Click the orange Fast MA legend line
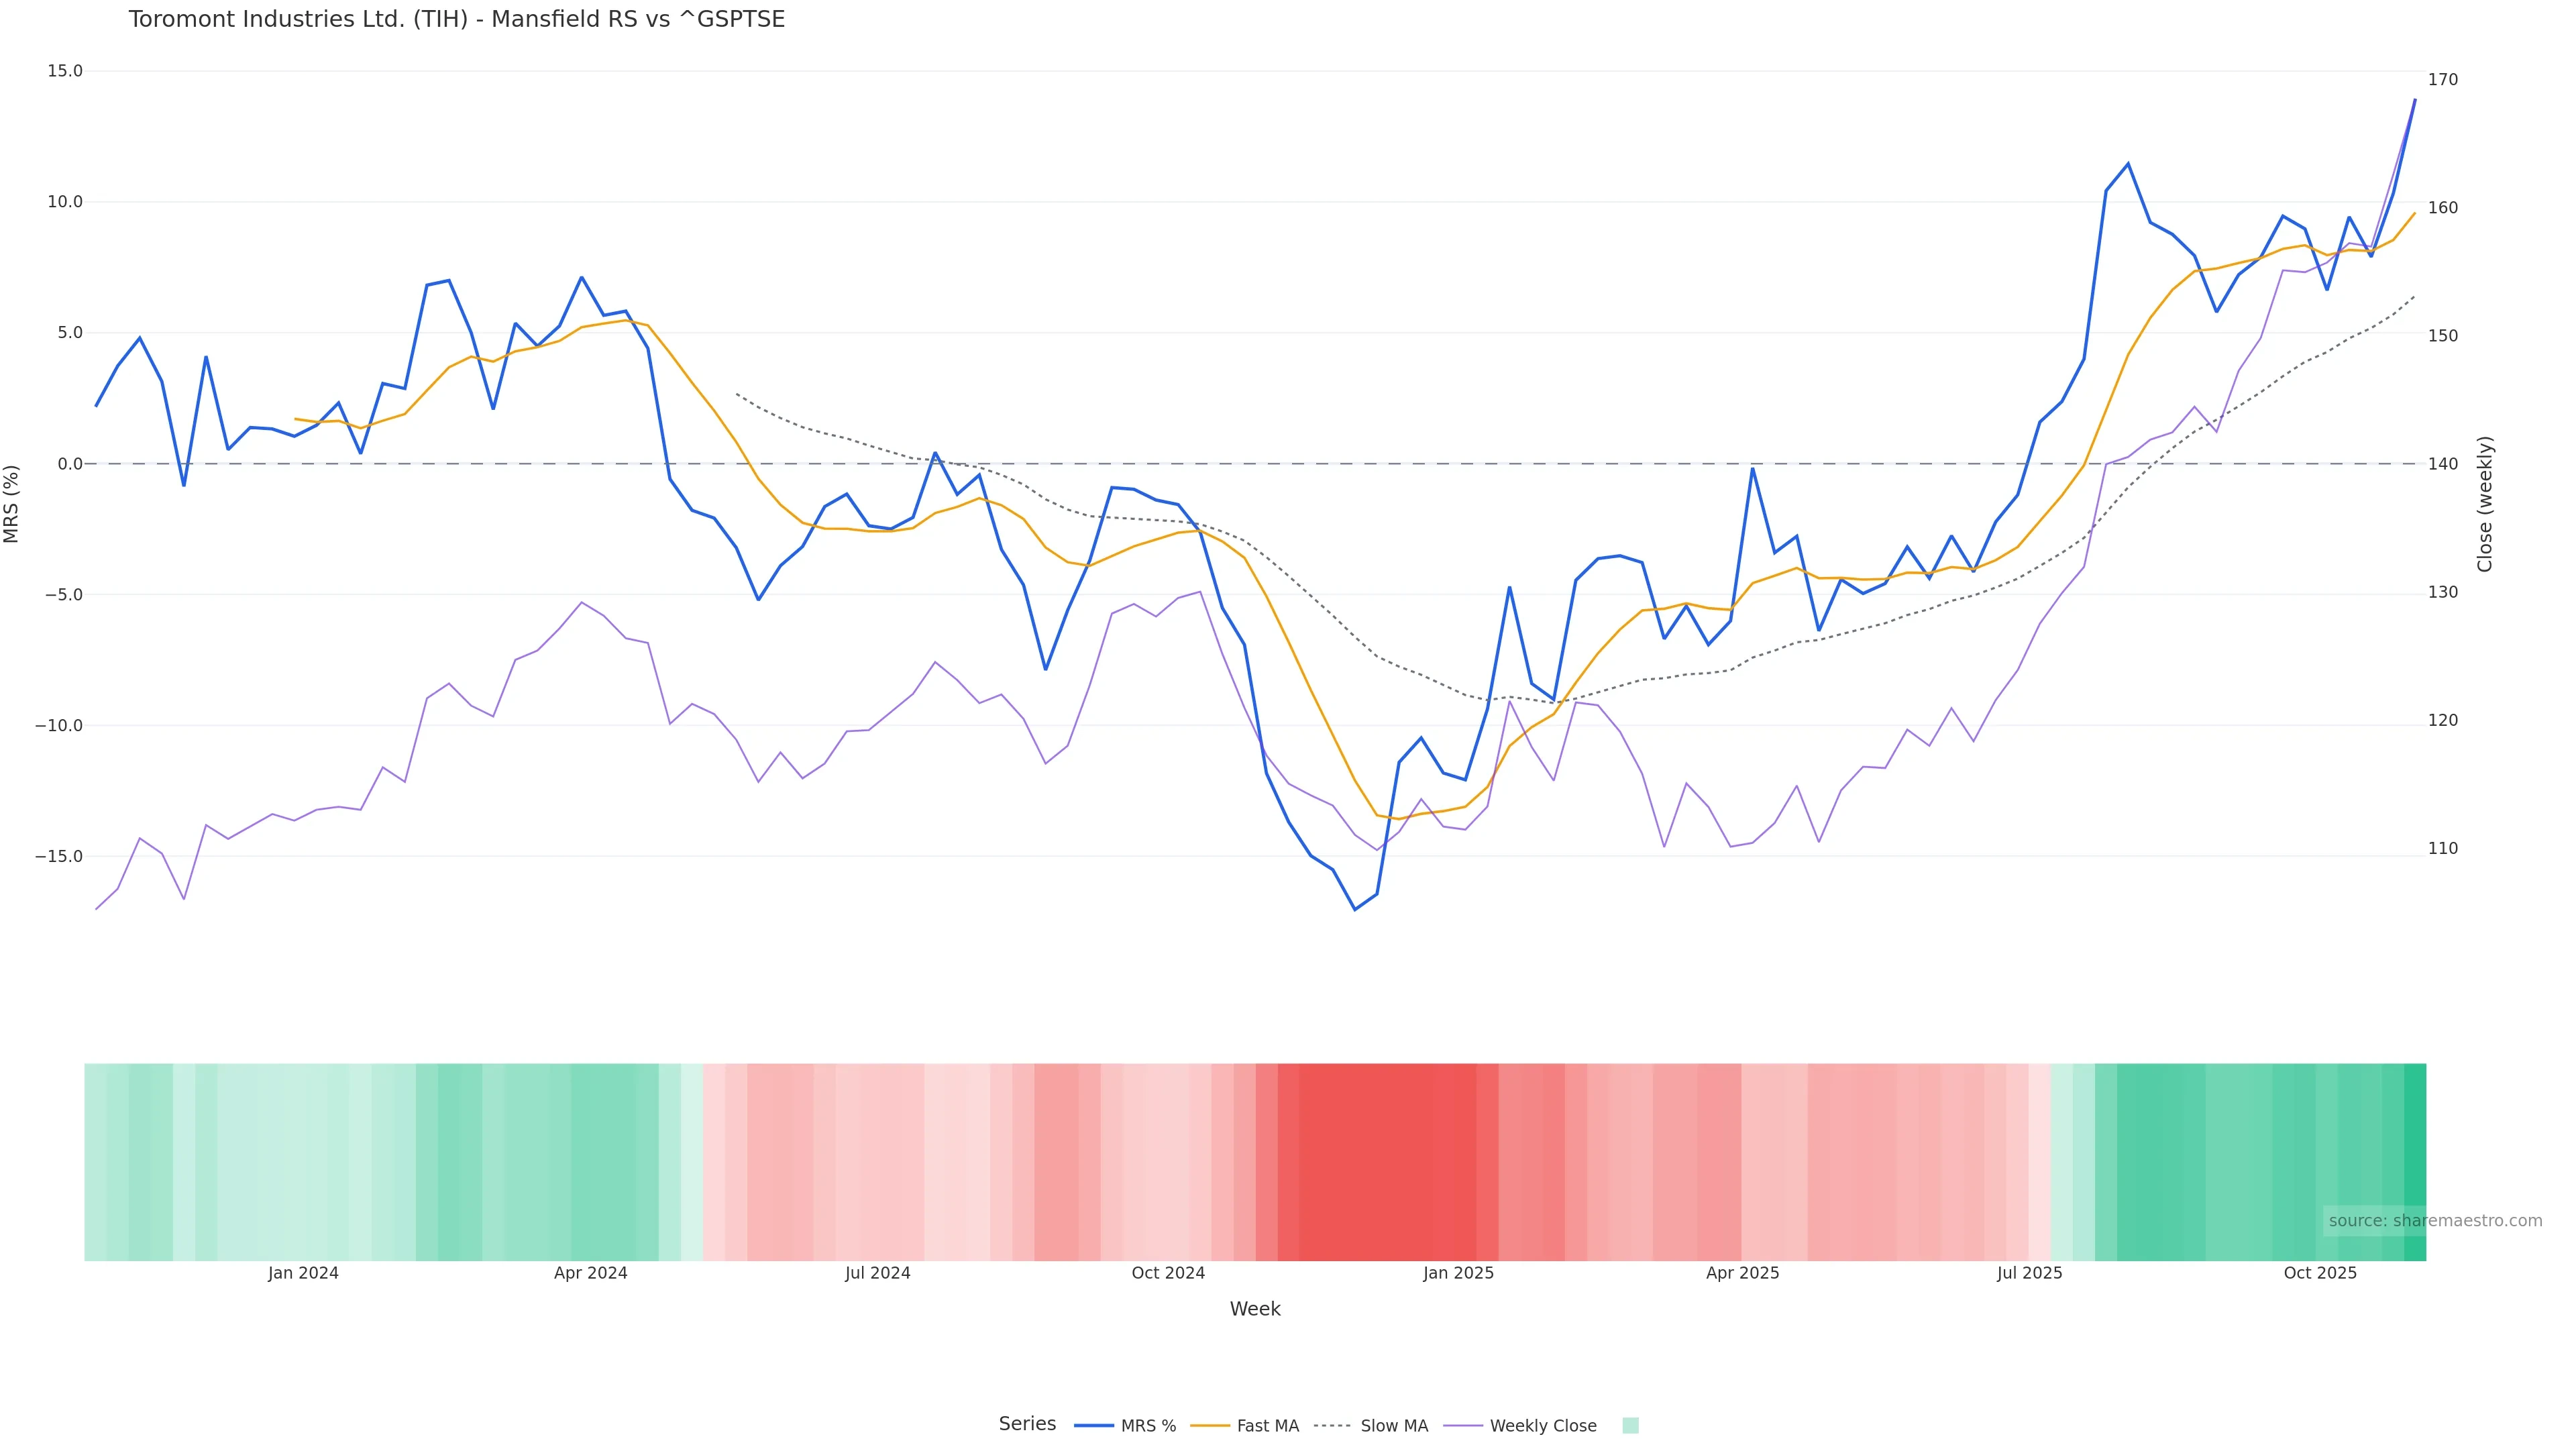Viewport: 2576px width, 1449px height. [1210, 1426]
